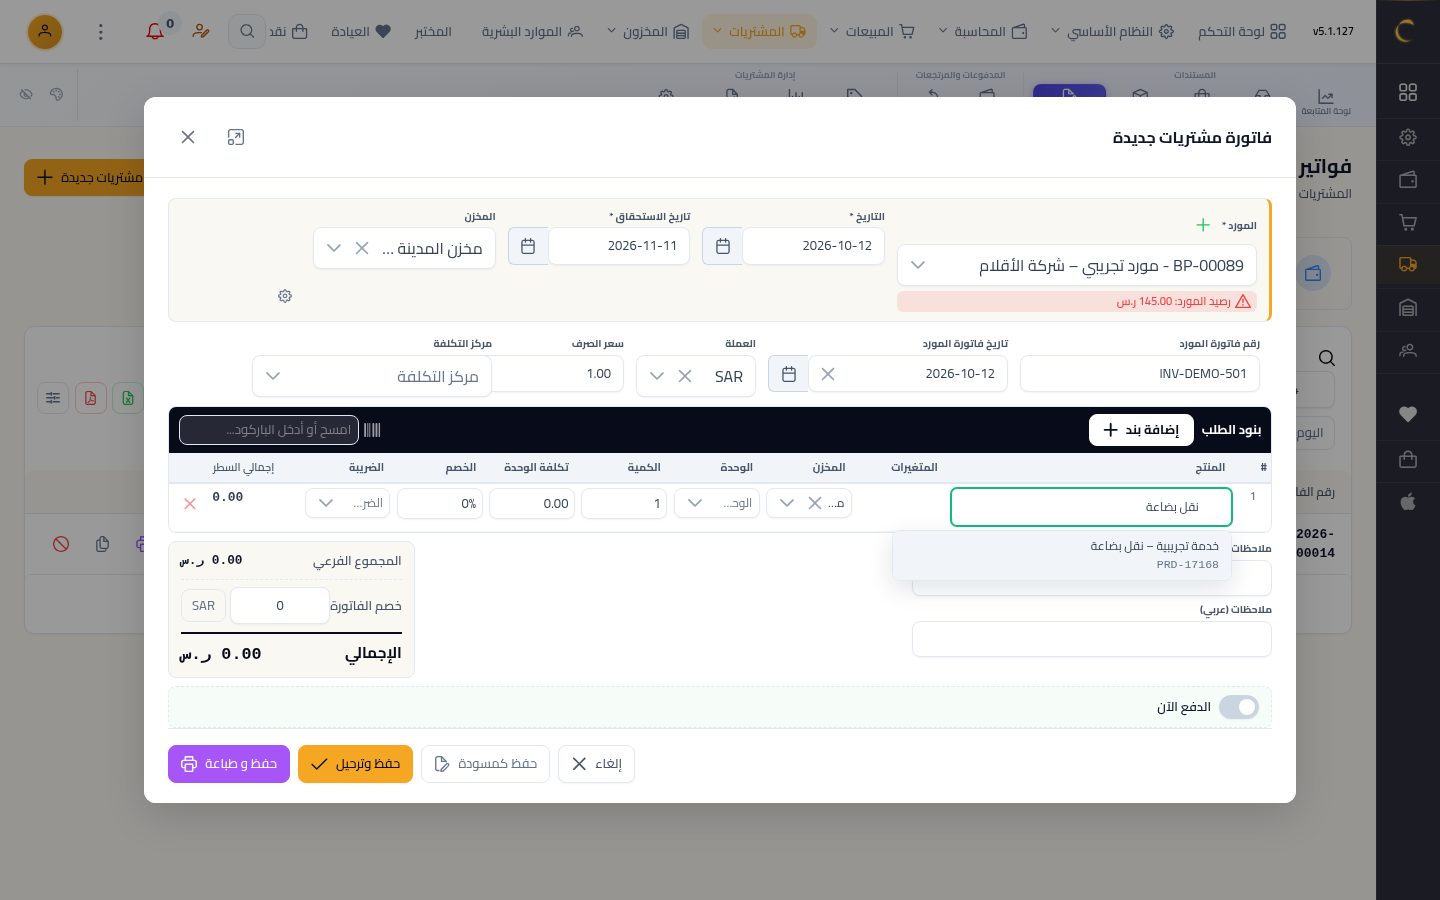Click حفظ و طباعة save and print button

point(229,764)
